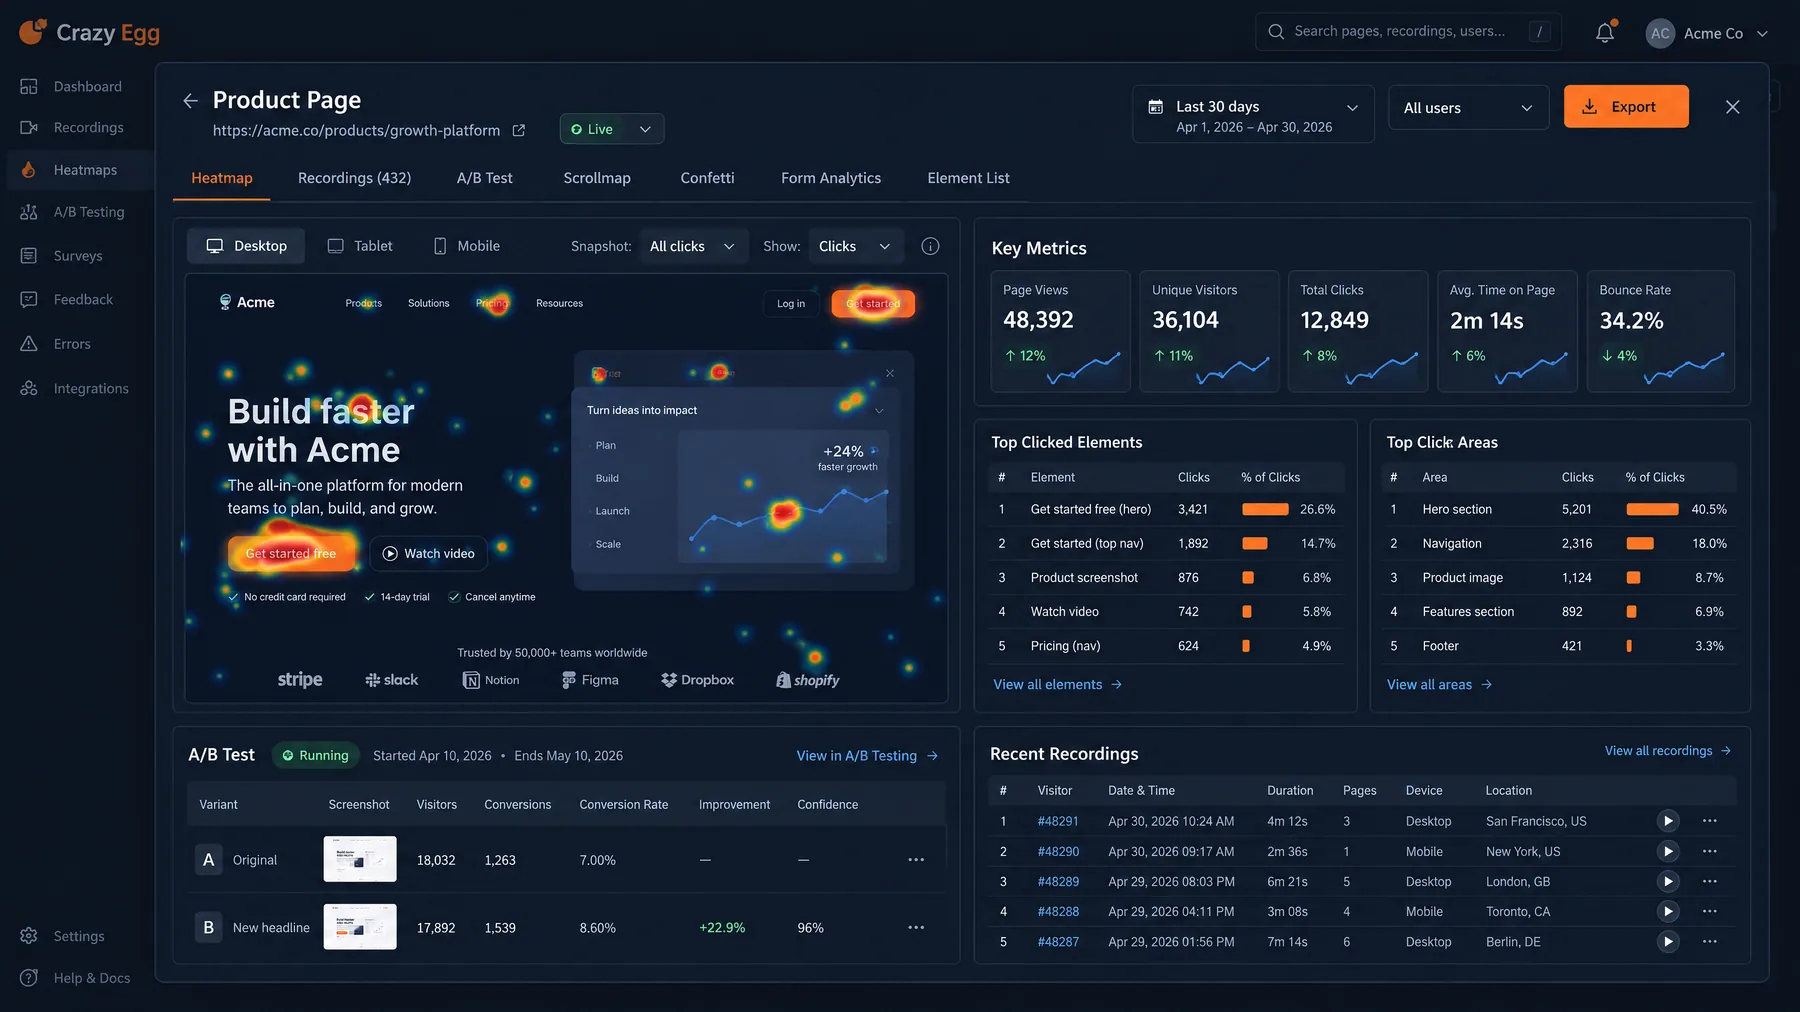Click the search pages, recordings, users field
Image resolution: width=1800 pixels, height=1012 pixels.
[x=1408, y=32]
